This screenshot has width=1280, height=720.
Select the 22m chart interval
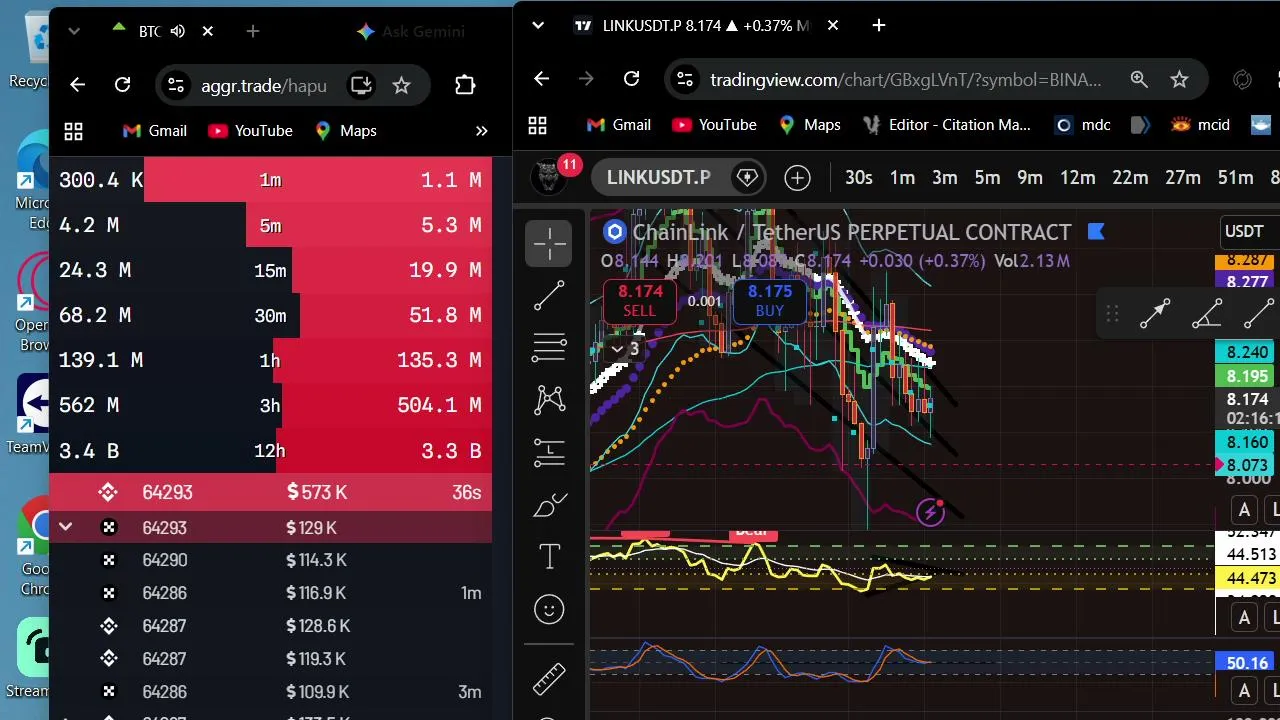(1130, 178)
